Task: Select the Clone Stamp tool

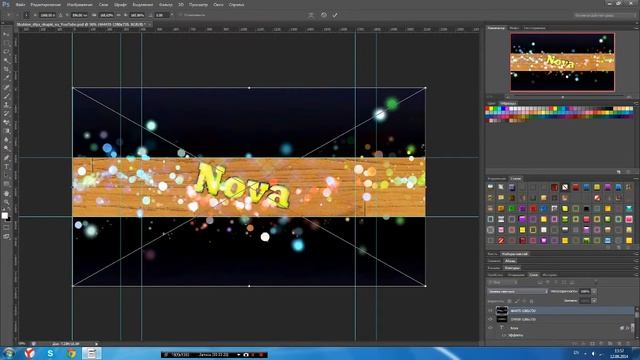Action: pyautogui.click(x=7, y=105)
